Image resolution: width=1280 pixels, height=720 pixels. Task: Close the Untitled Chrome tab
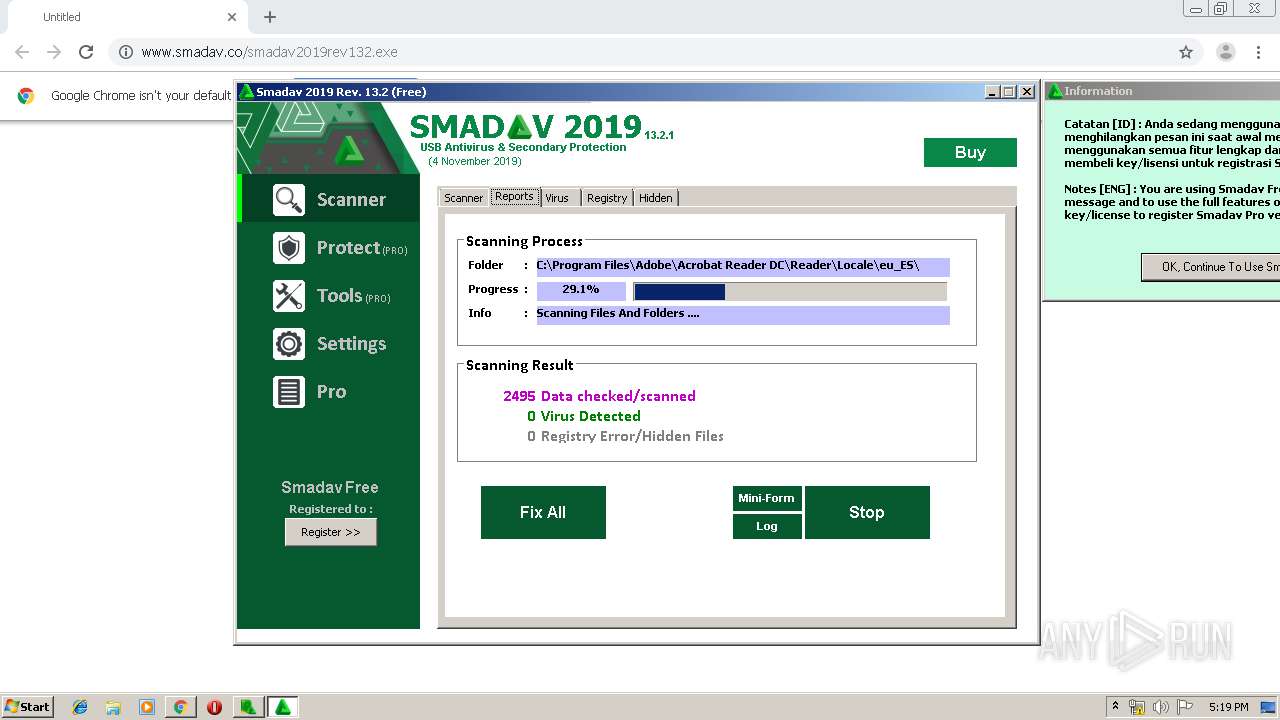[x=232, y=17]
